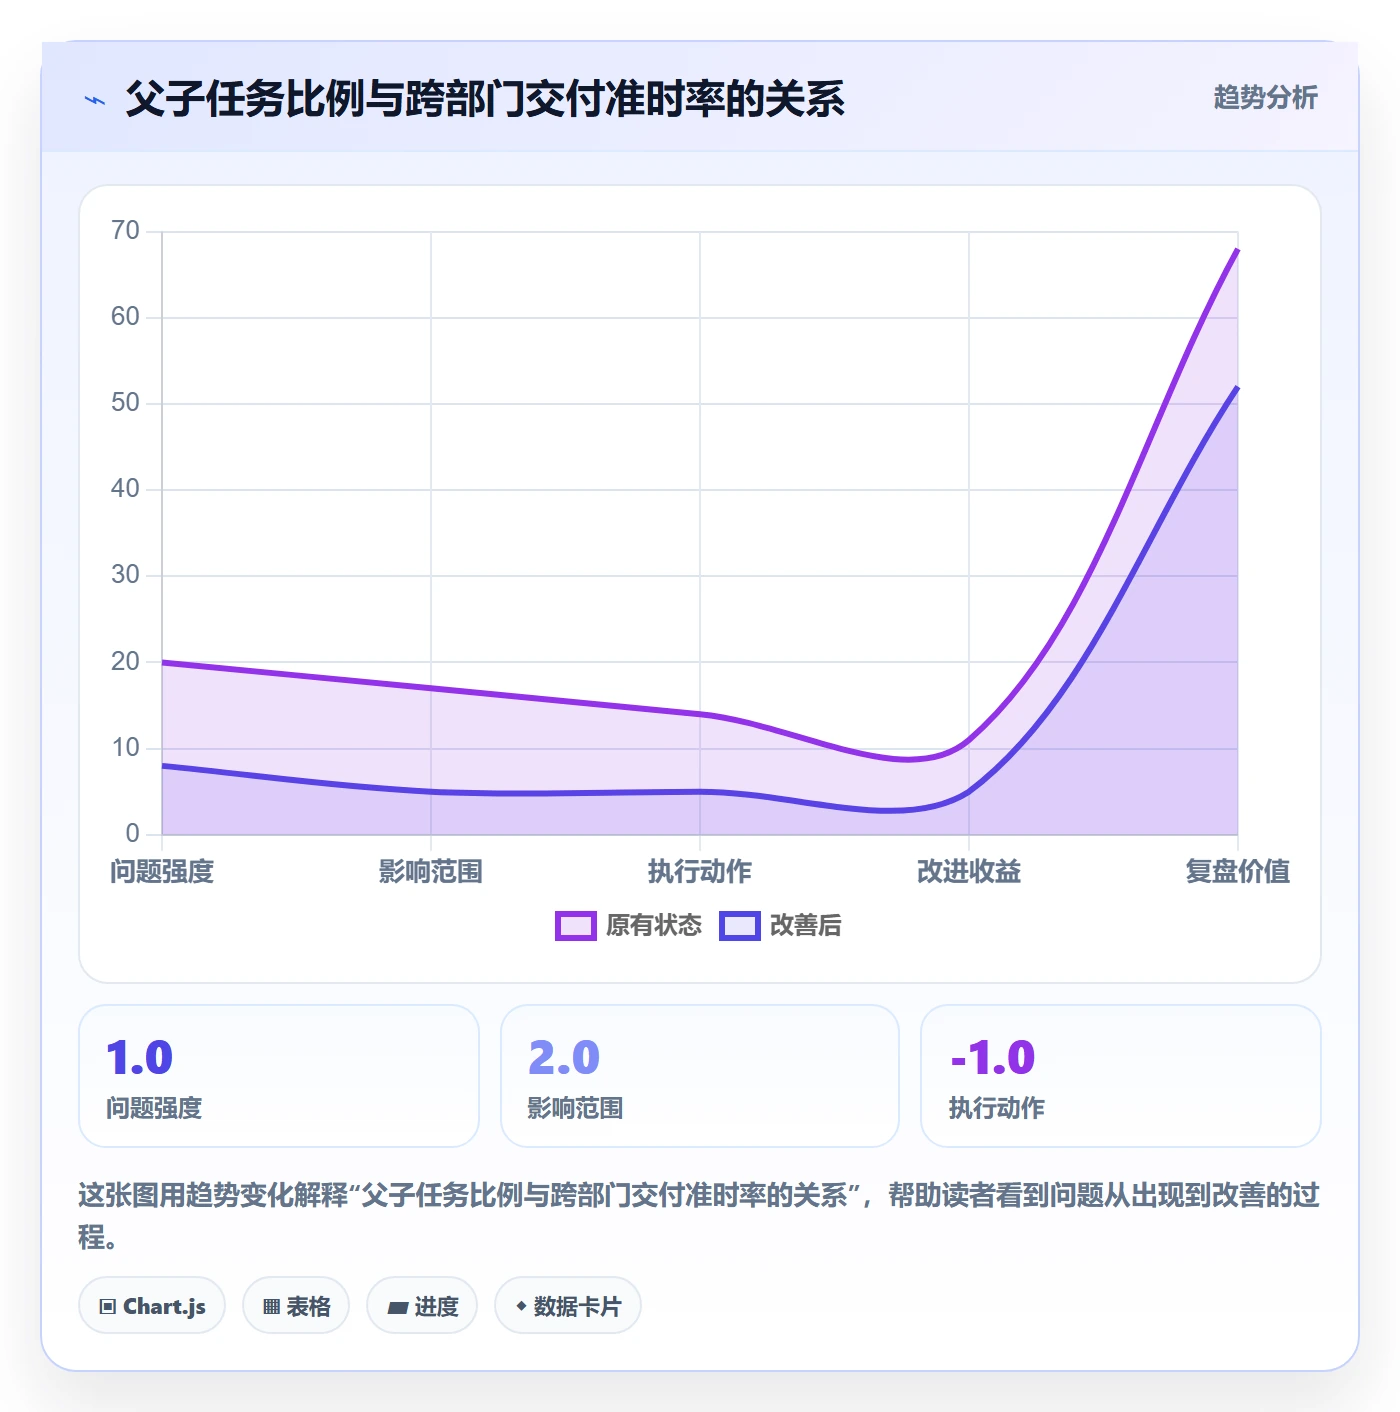This screenshot has width=1400, height=1412.
Task: Click the lightning bolt icon beside the title
Action: [95, 100]
